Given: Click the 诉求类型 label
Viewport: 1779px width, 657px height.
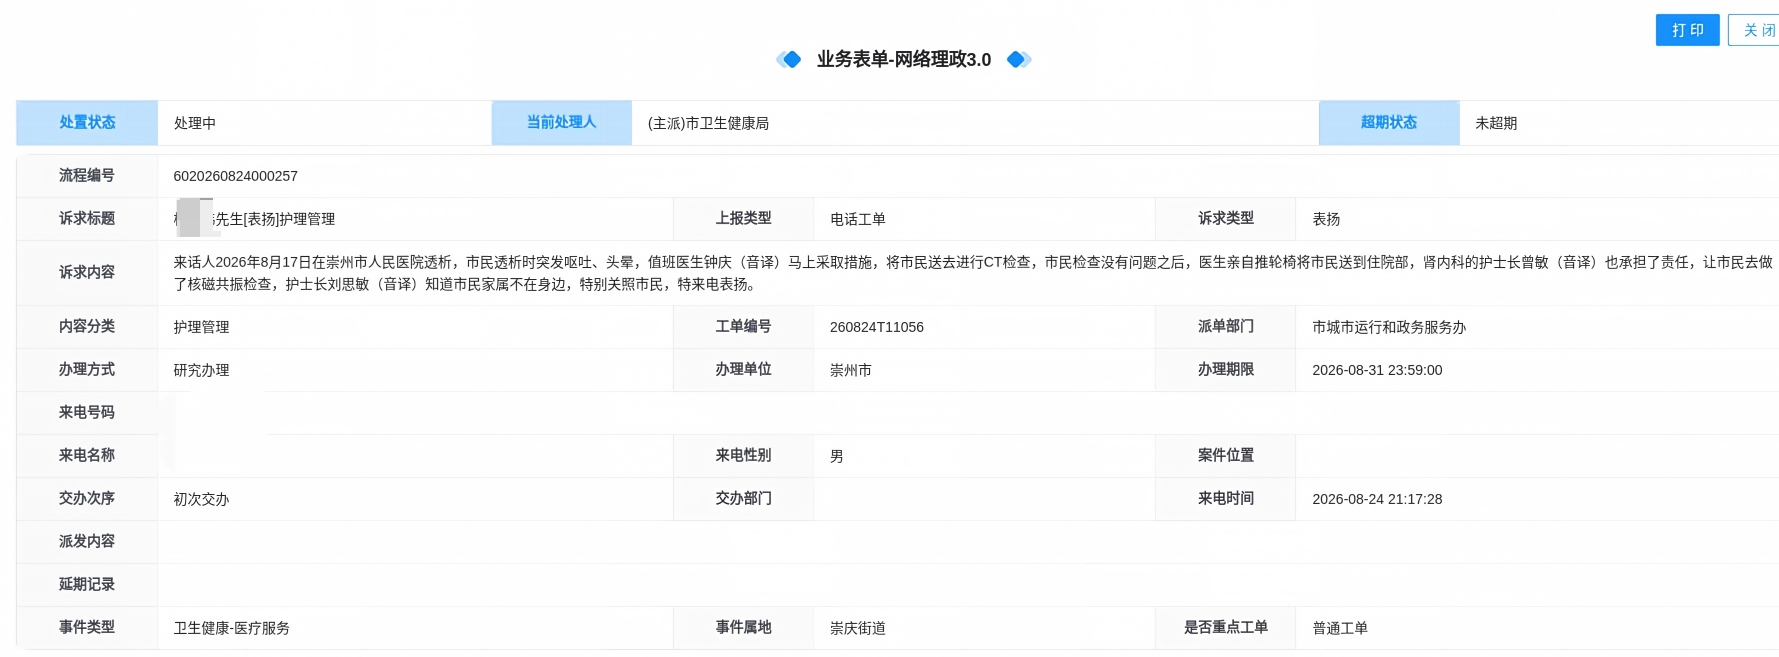Looking at the screenshot, I should tap(1226, 218).
